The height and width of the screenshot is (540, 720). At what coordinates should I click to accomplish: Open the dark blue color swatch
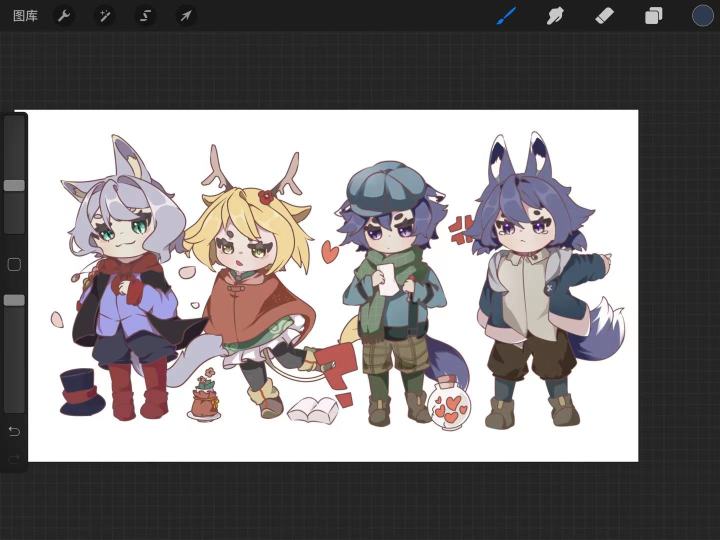pos(703,16)
